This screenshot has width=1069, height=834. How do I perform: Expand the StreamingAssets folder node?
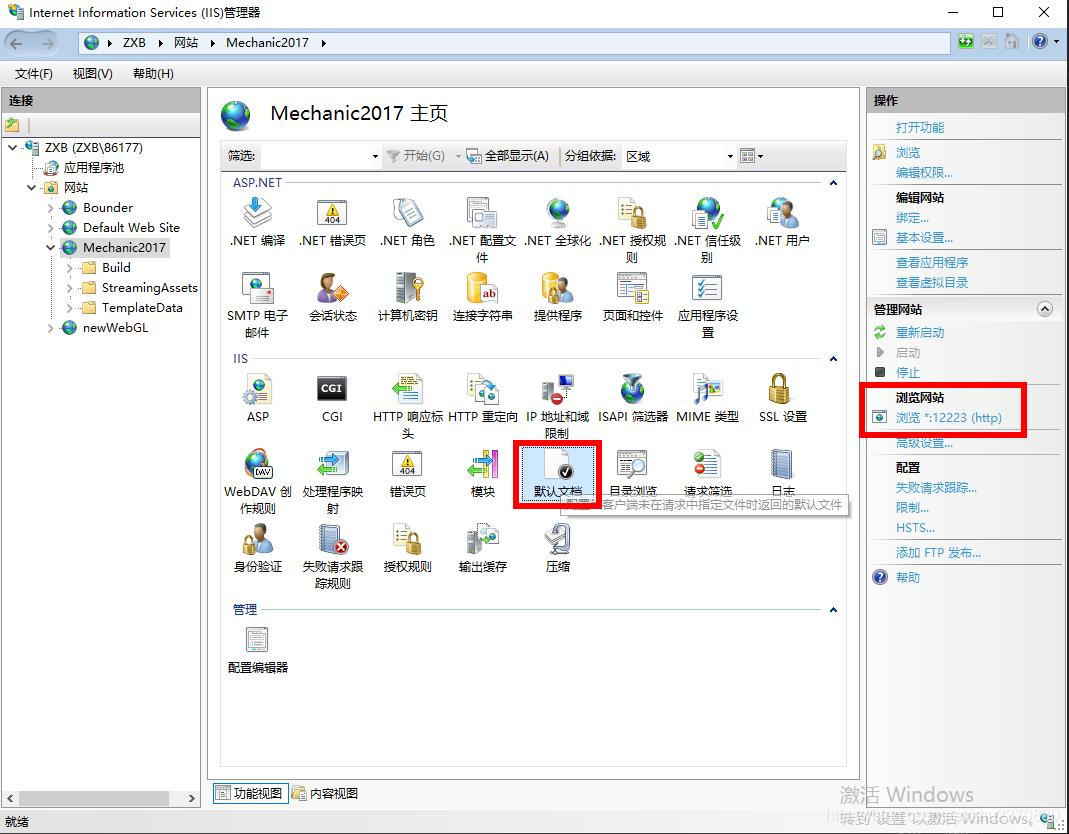pyautogui.click(x=70, y=288)
